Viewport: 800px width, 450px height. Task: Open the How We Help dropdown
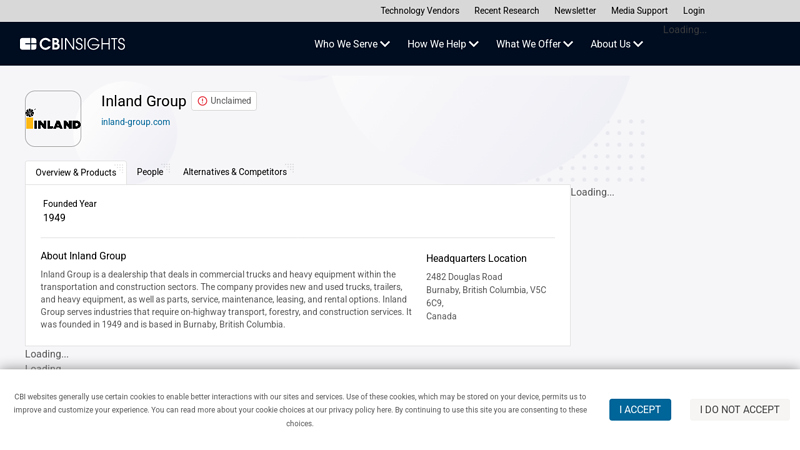pos(443,44)
